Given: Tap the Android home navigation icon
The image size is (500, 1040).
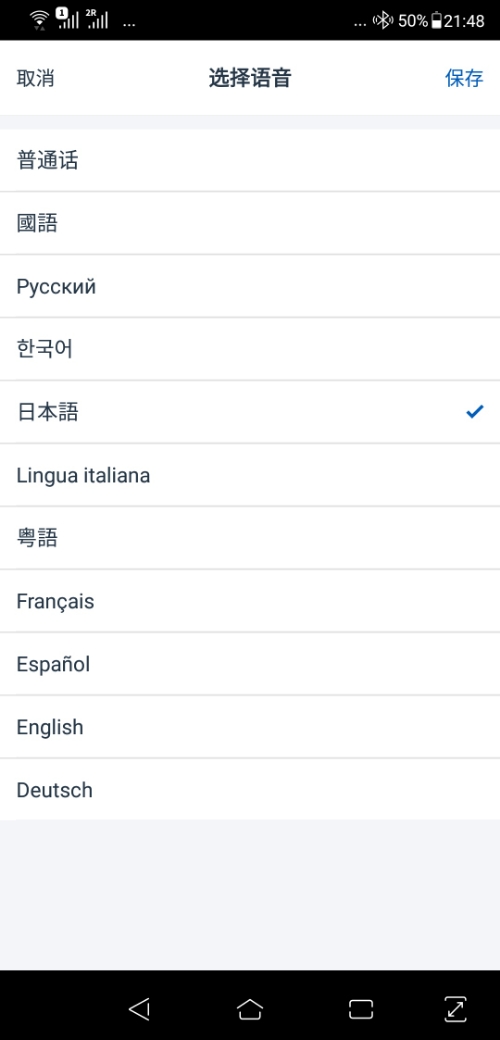Looking at the screenshot, I should coord(250,1009).
